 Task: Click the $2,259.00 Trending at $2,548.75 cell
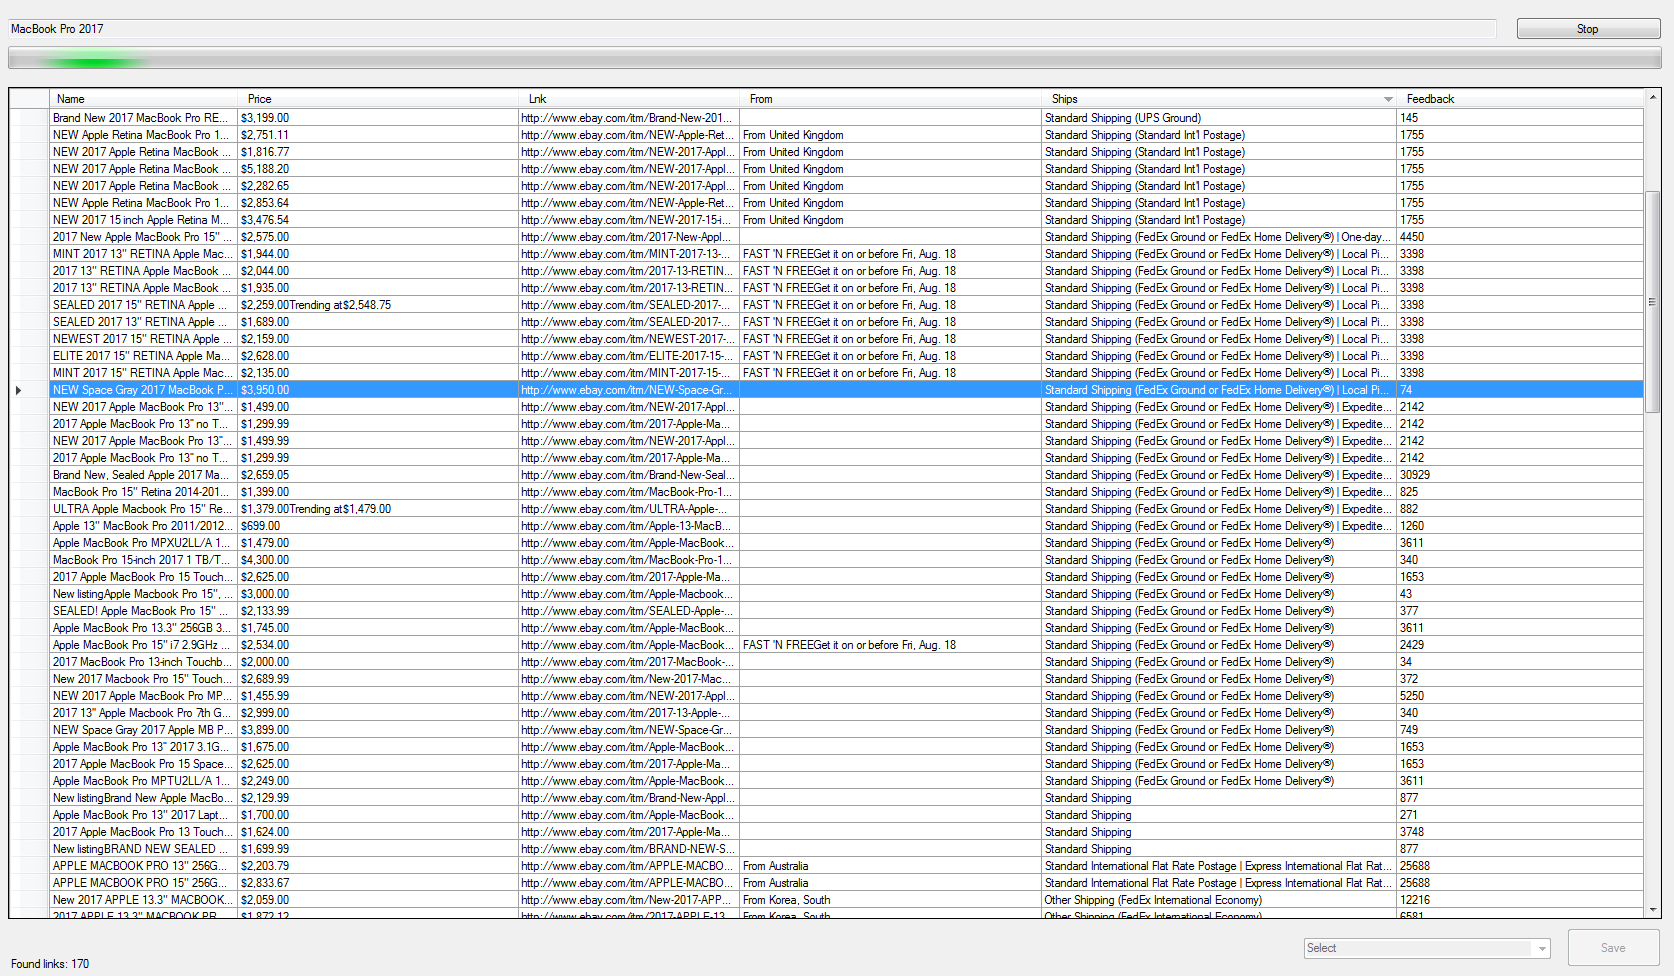point(378,305)
